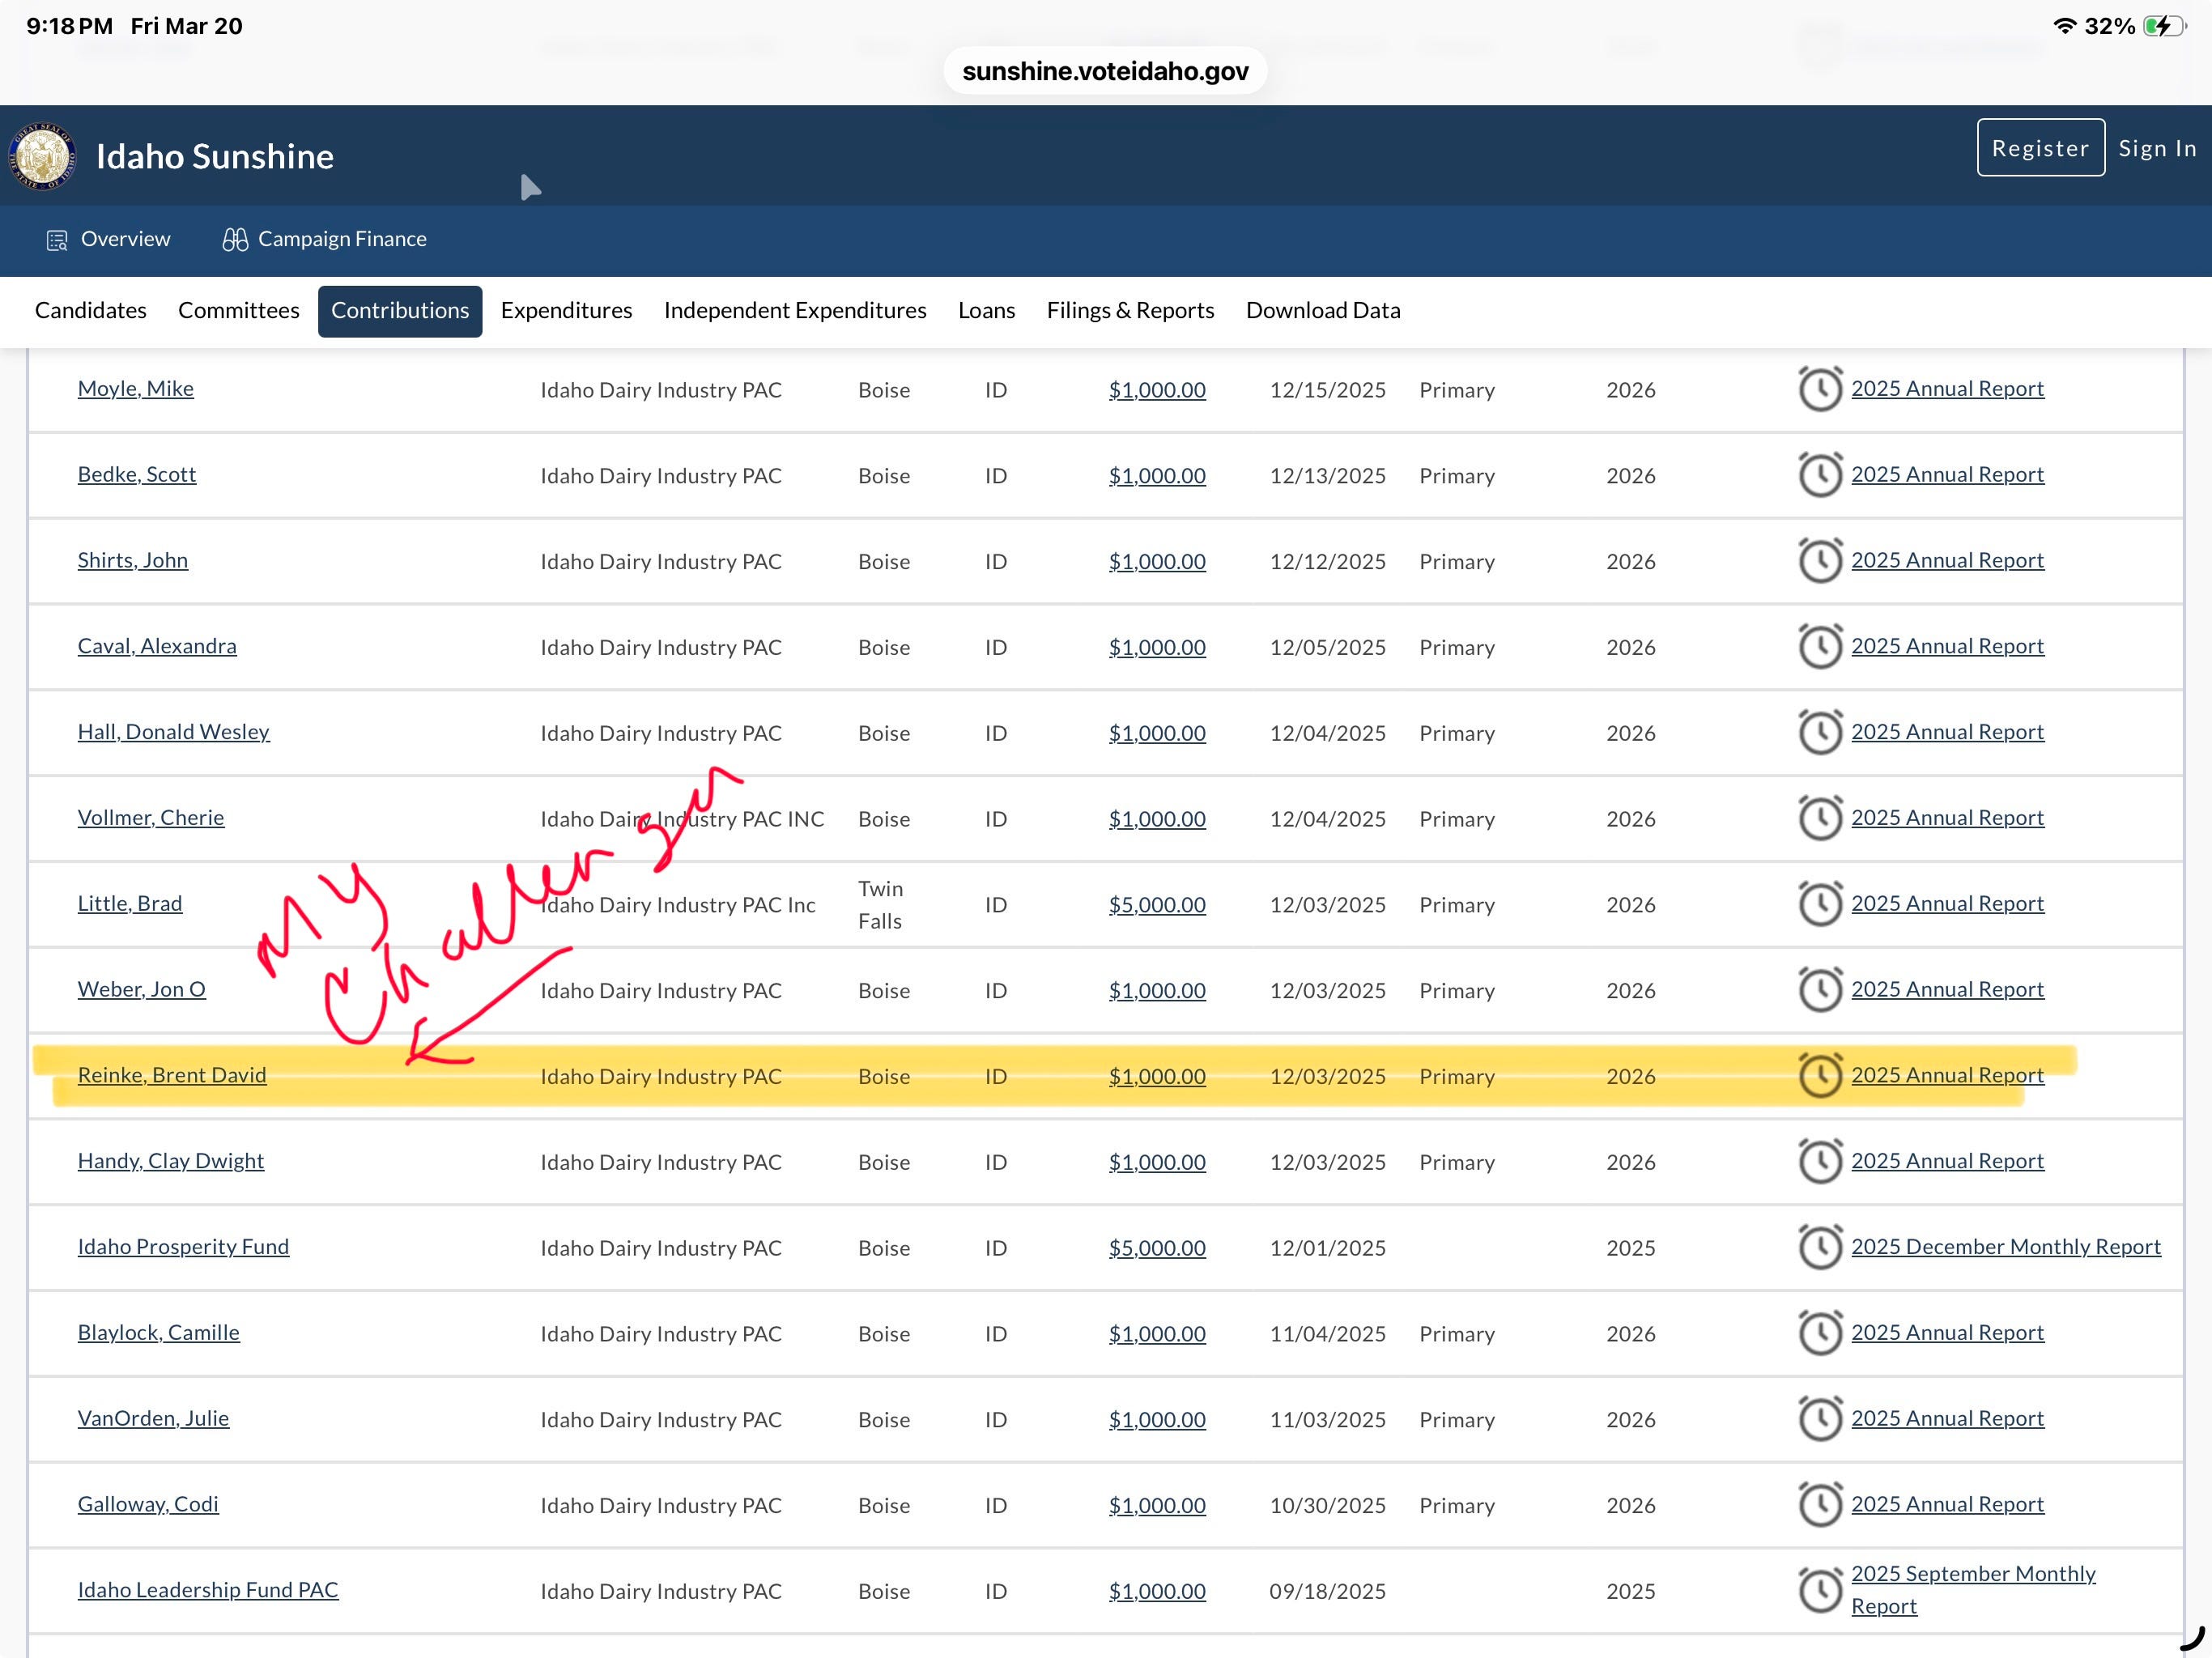Click the Sign In link
The image size is (2212, 1658).
tap(2157, 148)
